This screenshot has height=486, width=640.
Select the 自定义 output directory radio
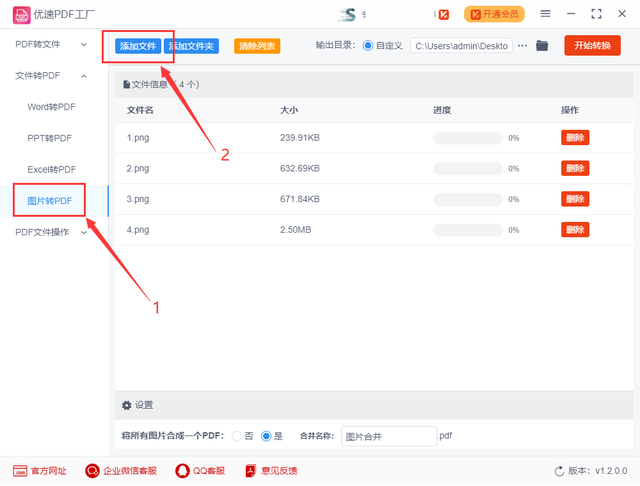click(368, 46)
